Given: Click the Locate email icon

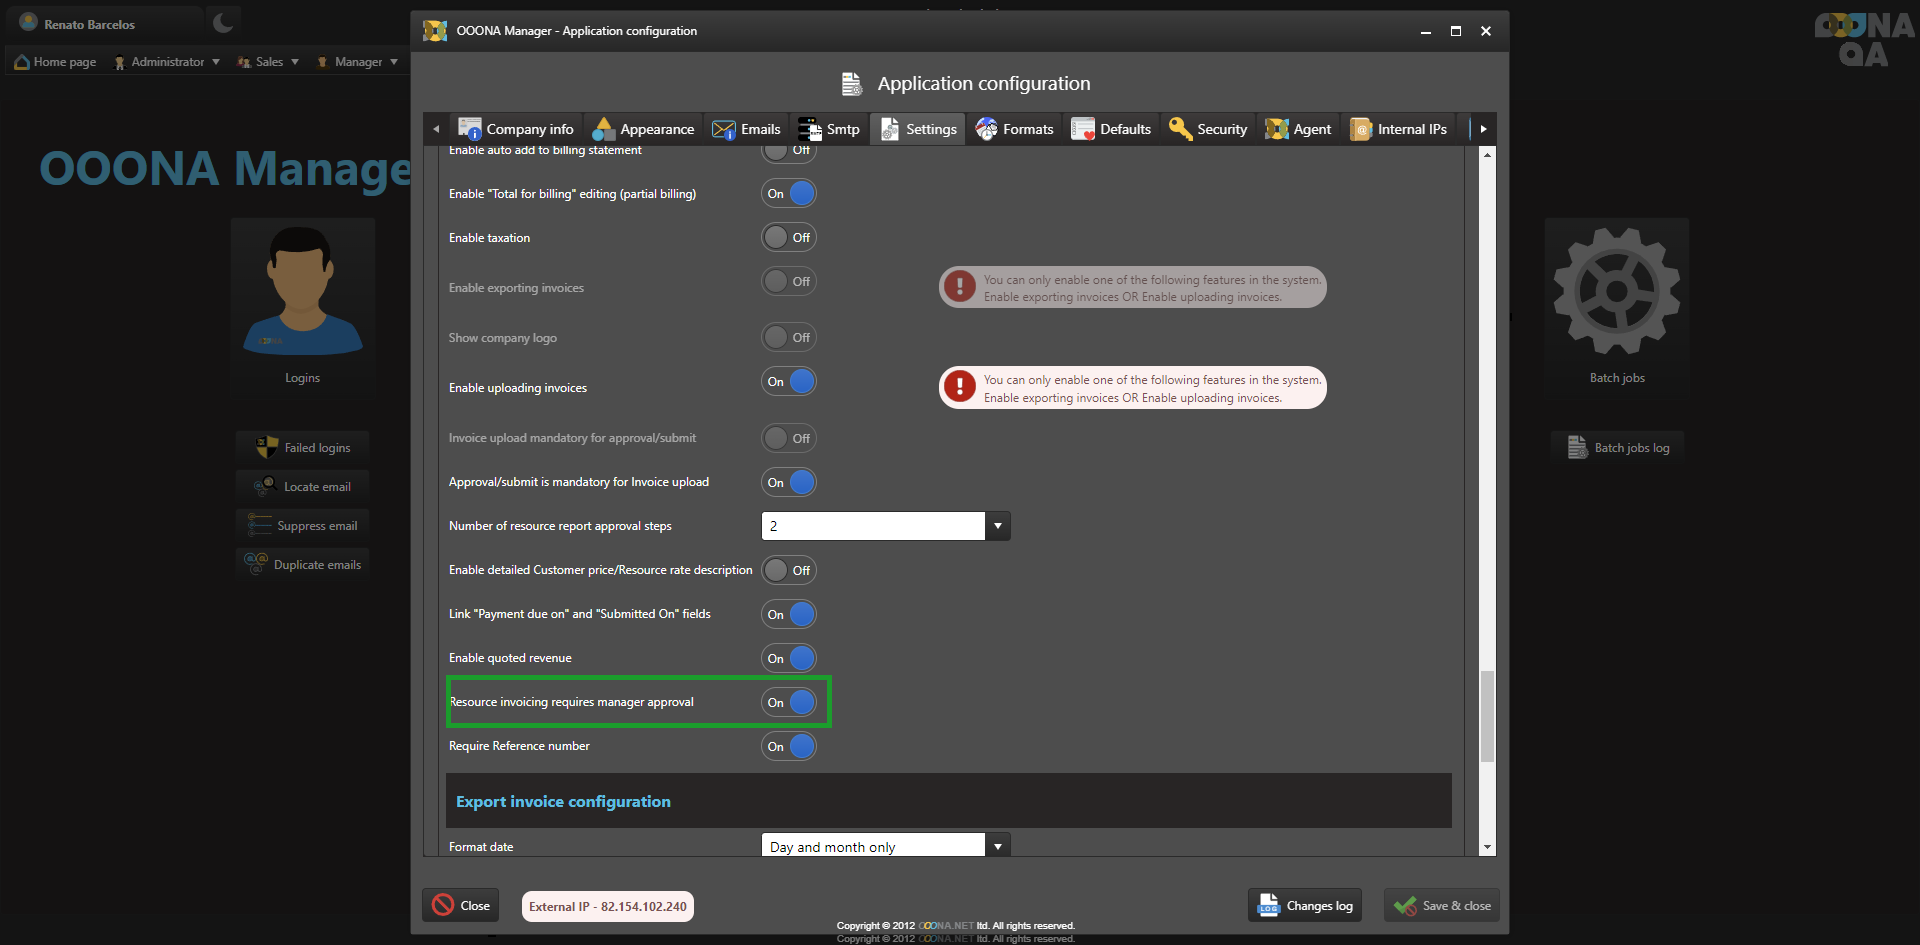Looking at the screenshot, I should click(264, 487).
